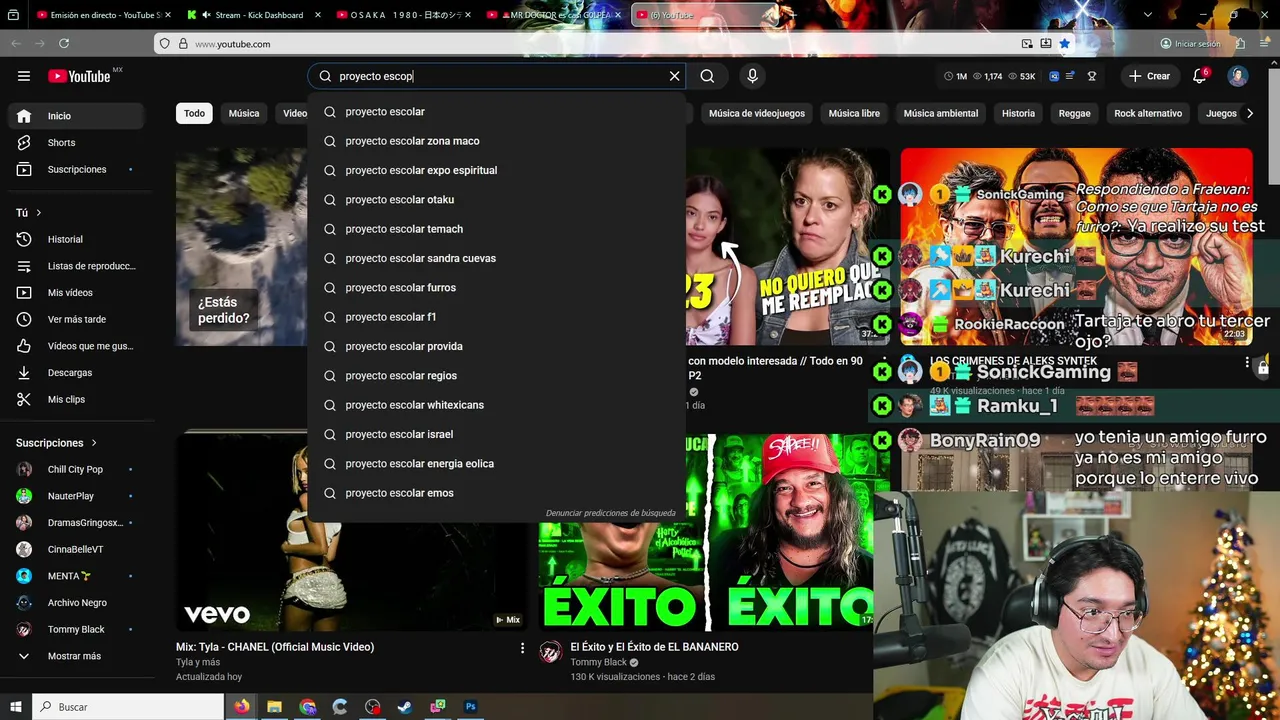Screen dimensions: 1280x720
Task: Select suggestion "proyecto escolar energia eolica"
Action: (497, 463)
